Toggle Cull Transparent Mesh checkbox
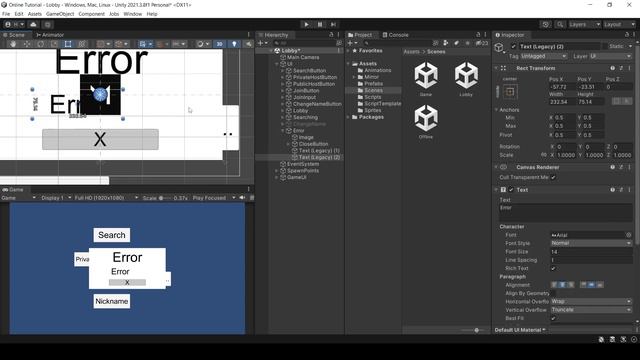This screenshot has height=360, width=640. (x=553, y=178)
